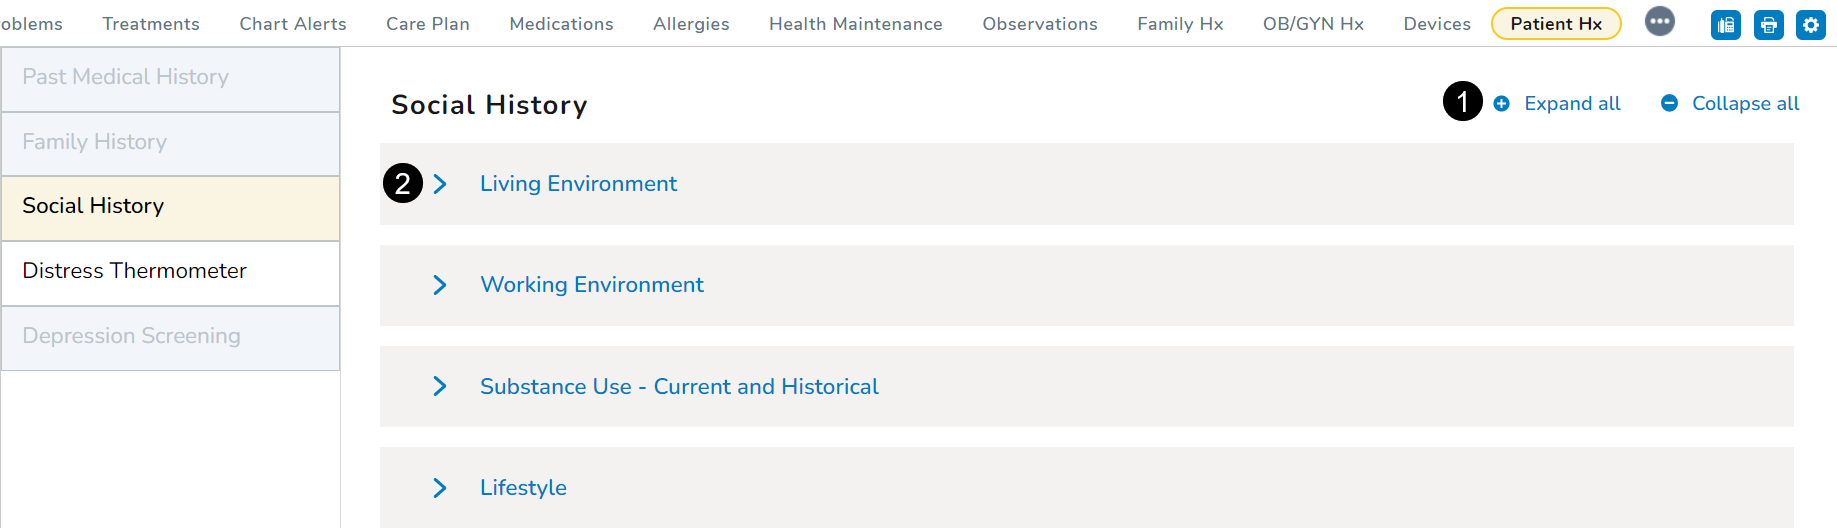Go to the Care Plan tab
The width and height of the screenshot is (1837, 528).
coord(428,24)
